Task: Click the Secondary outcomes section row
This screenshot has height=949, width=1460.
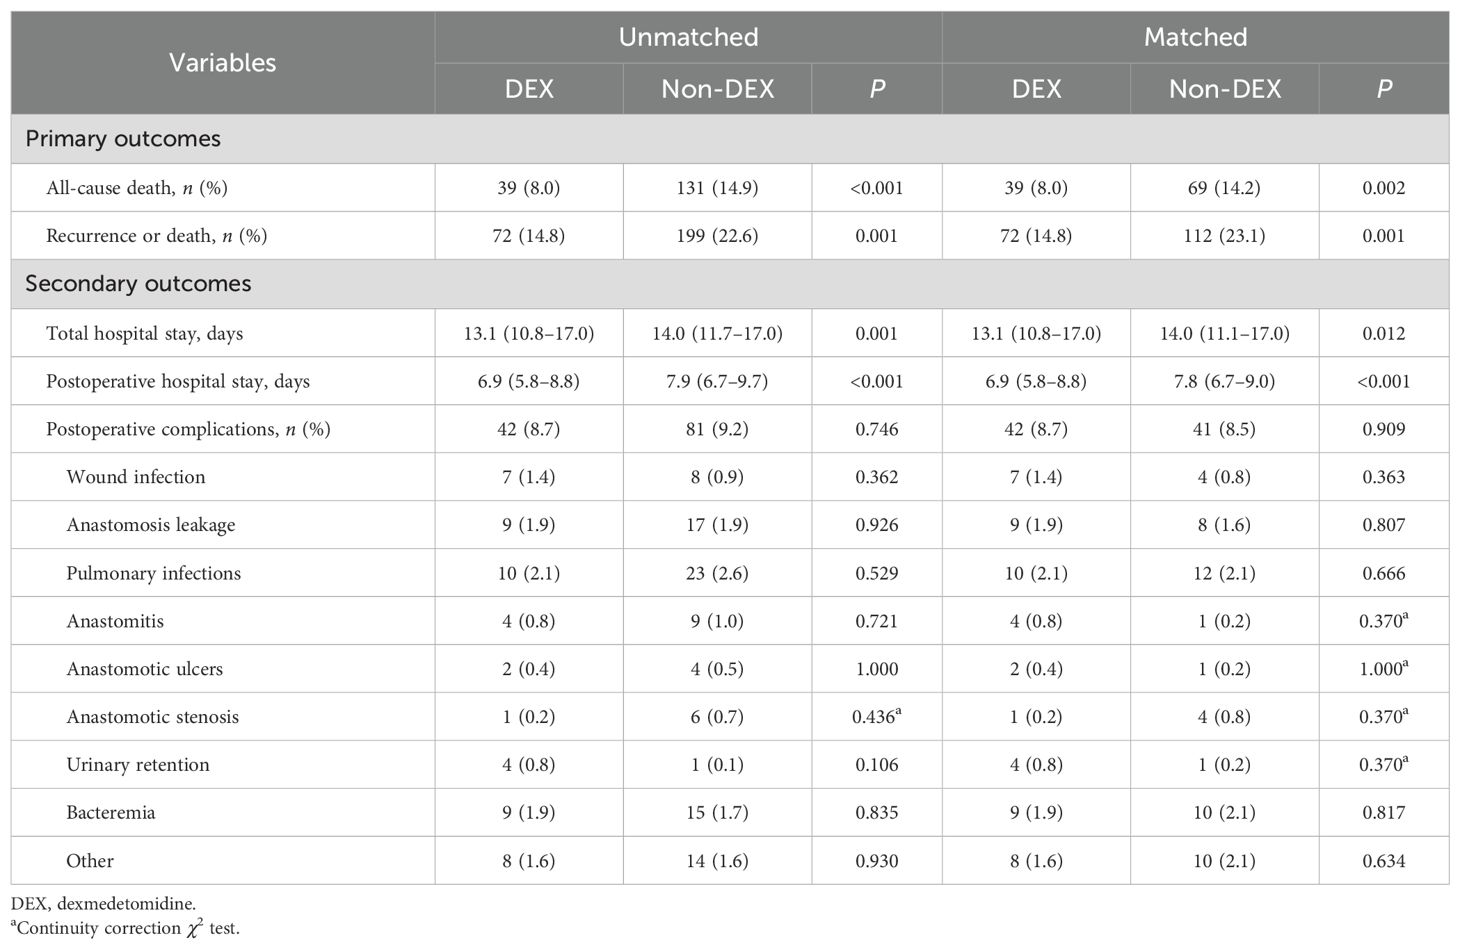Action: (138, 284)
